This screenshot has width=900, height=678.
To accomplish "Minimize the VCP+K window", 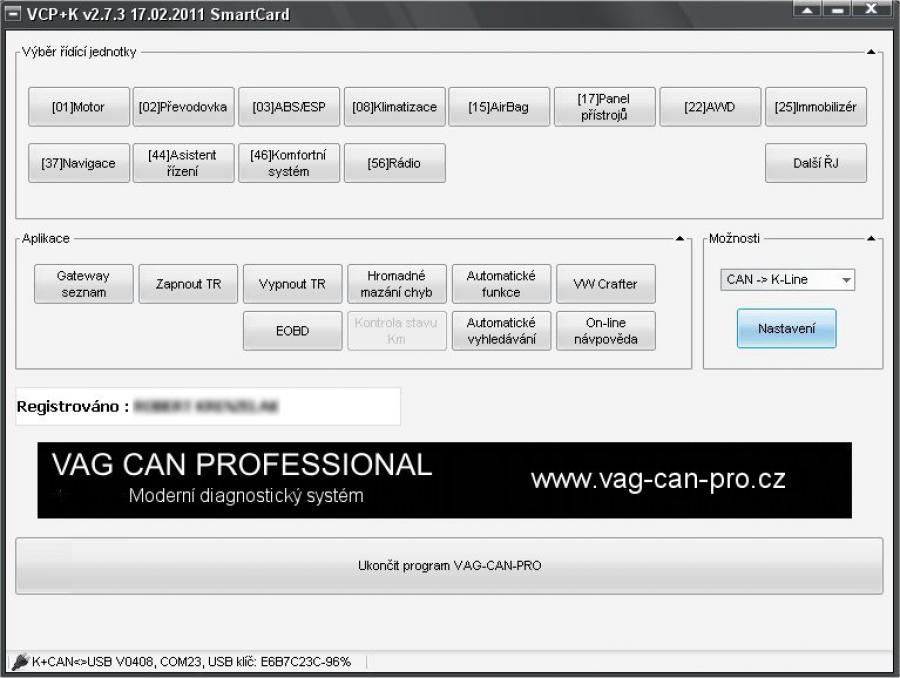I will coord(837,10).
